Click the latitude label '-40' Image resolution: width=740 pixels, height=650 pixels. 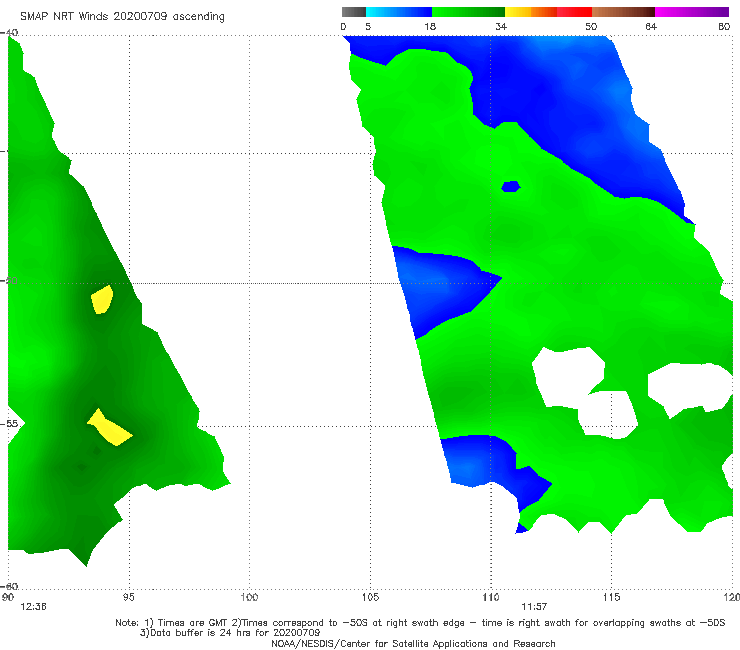pos(9,32)
